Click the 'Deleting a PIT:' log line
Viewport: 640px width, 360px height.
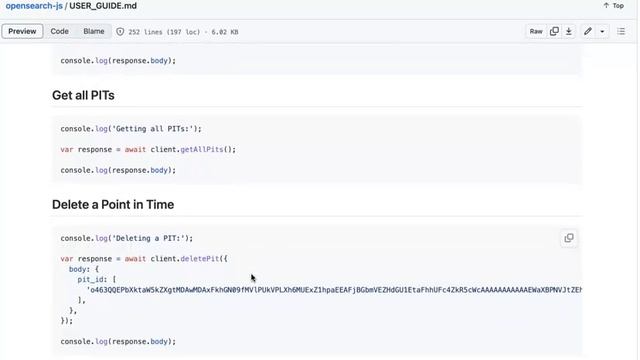point(127,238)
